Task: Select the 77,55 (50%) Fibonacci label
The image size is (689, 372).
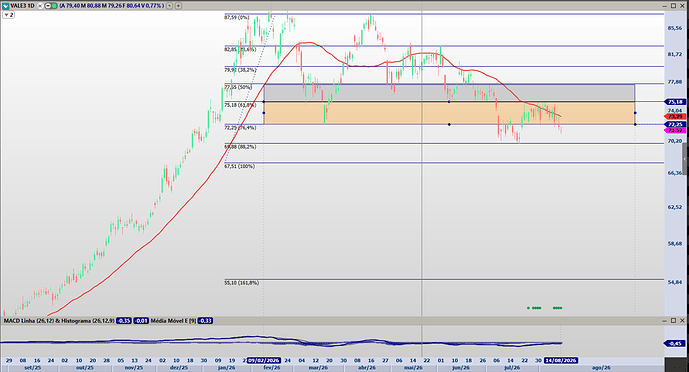Action: [x=238, y=87]
